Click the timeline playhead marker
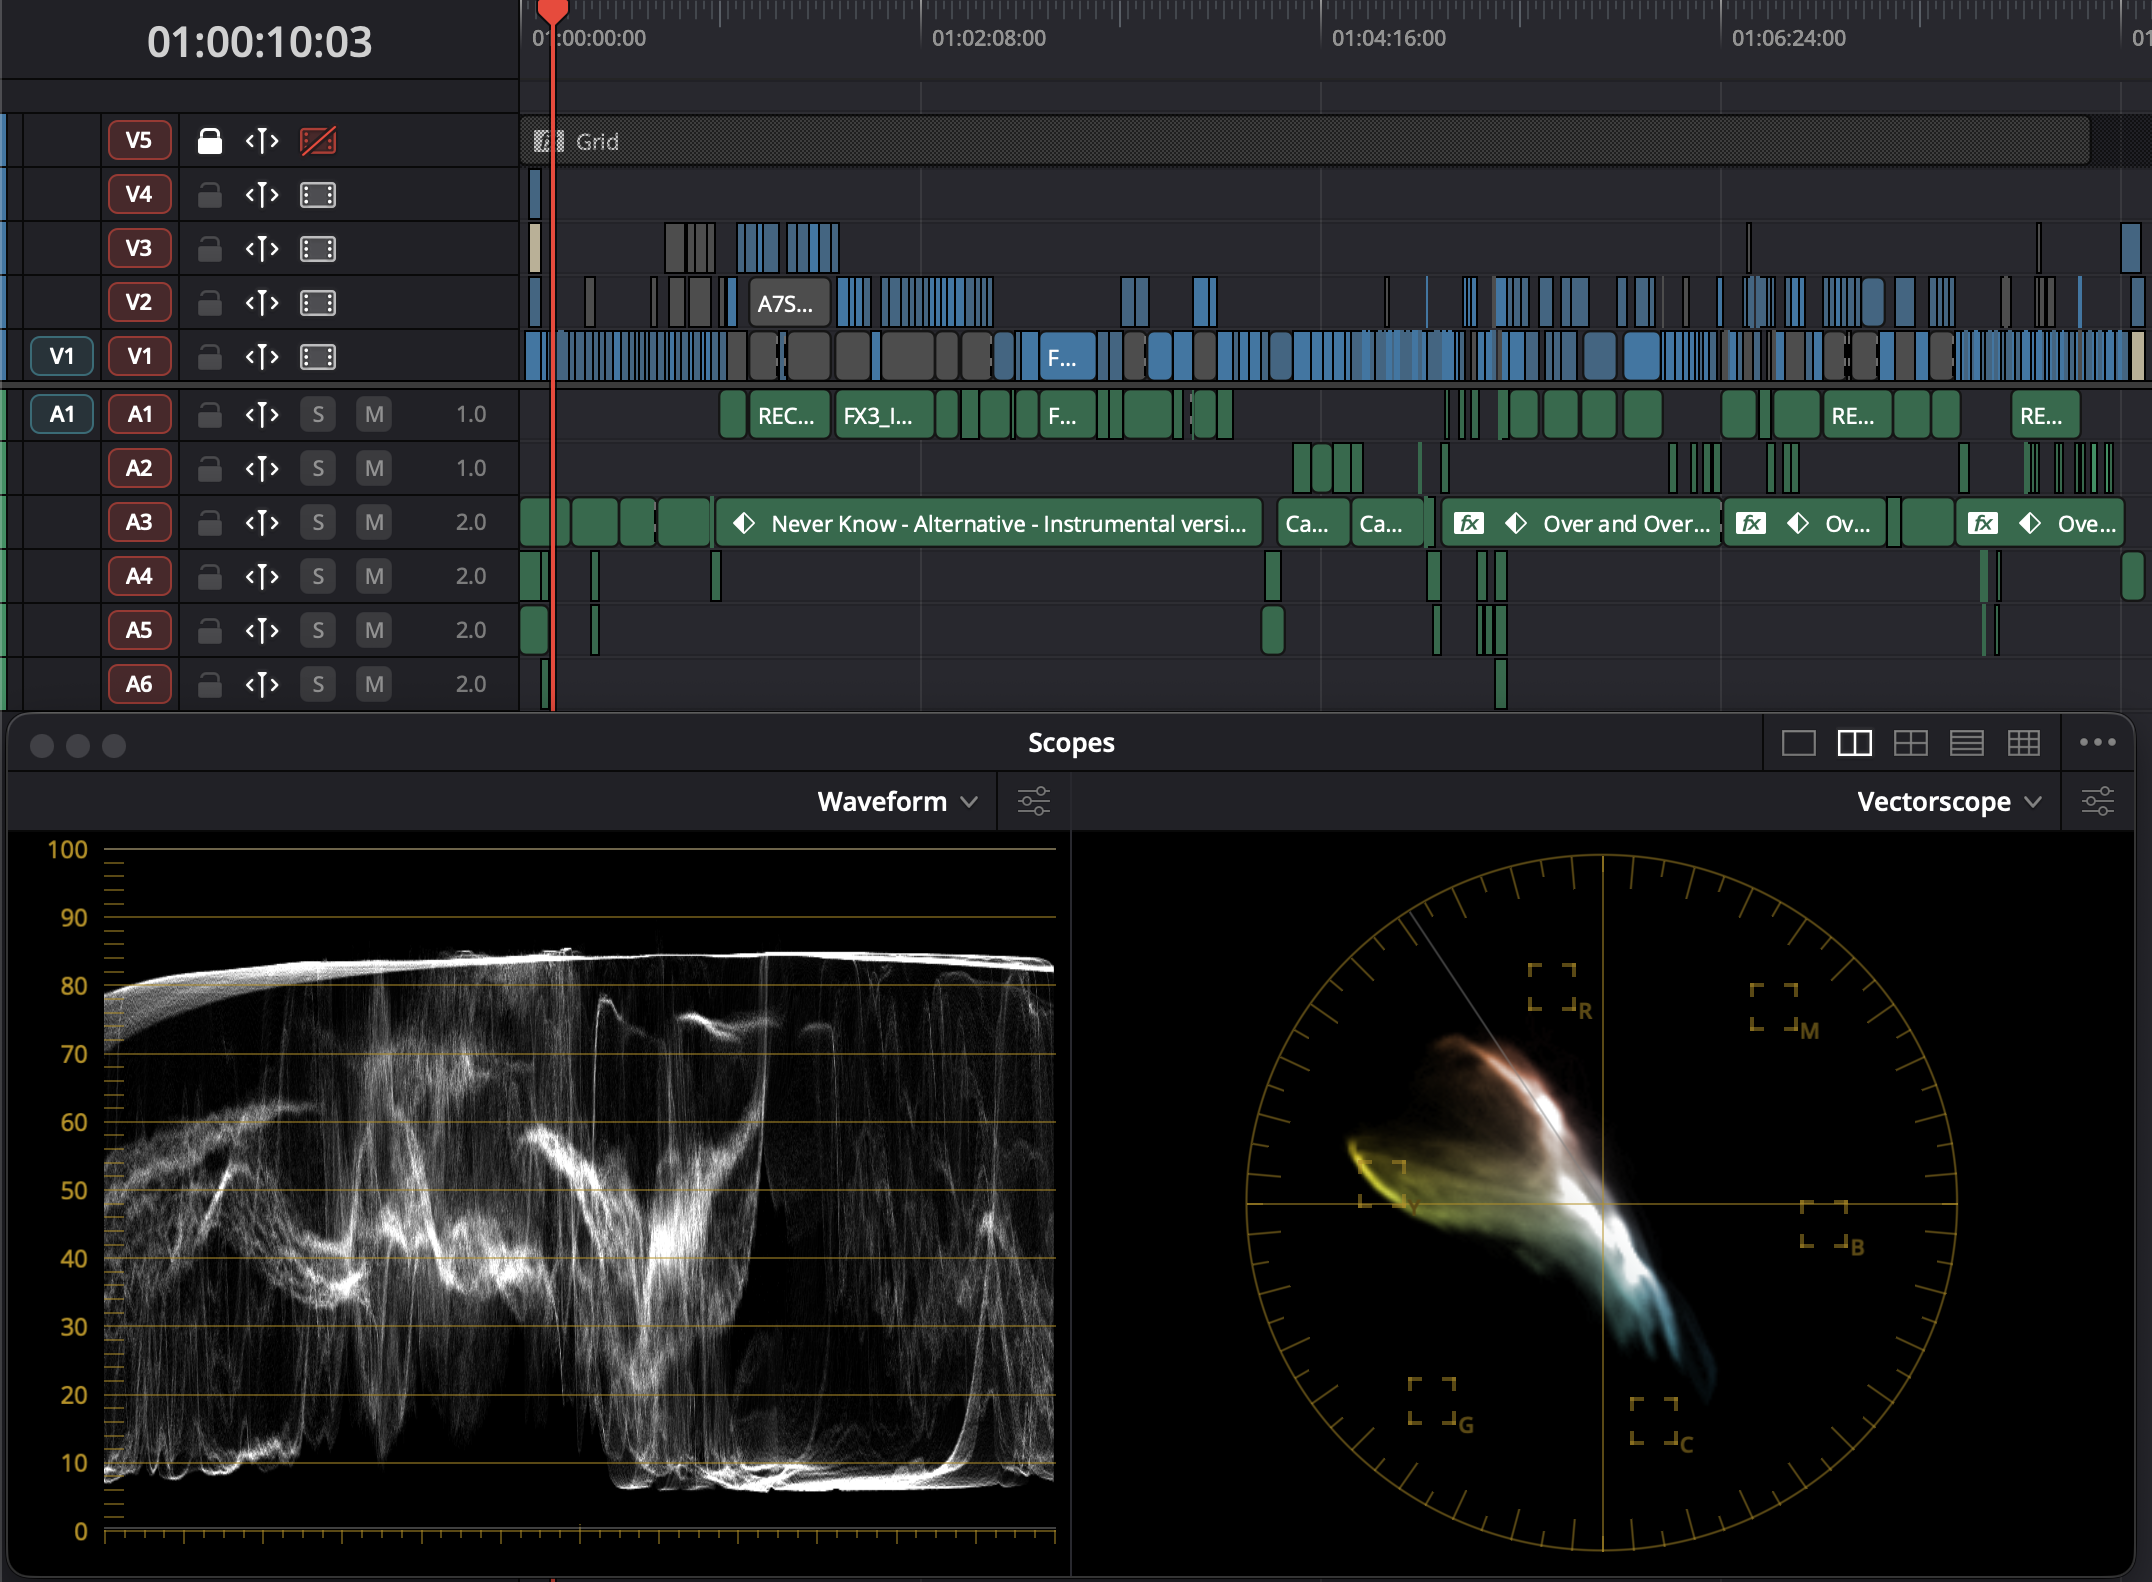The height and width of the screenshot is (1582, 2152). 552,11
